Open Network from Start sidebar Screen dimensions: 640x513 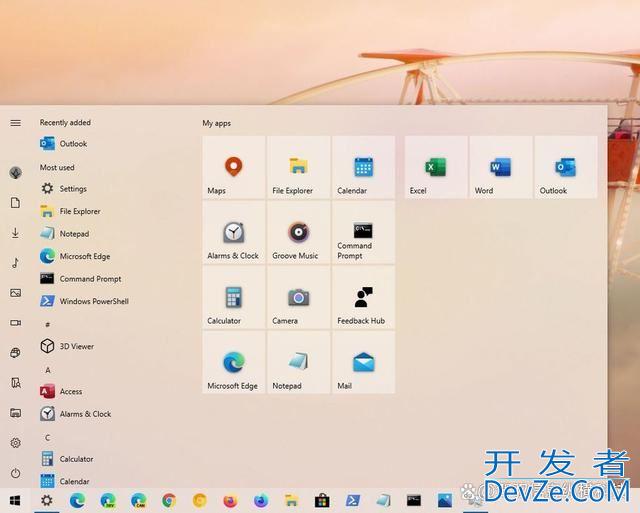[x=16, y=353]
